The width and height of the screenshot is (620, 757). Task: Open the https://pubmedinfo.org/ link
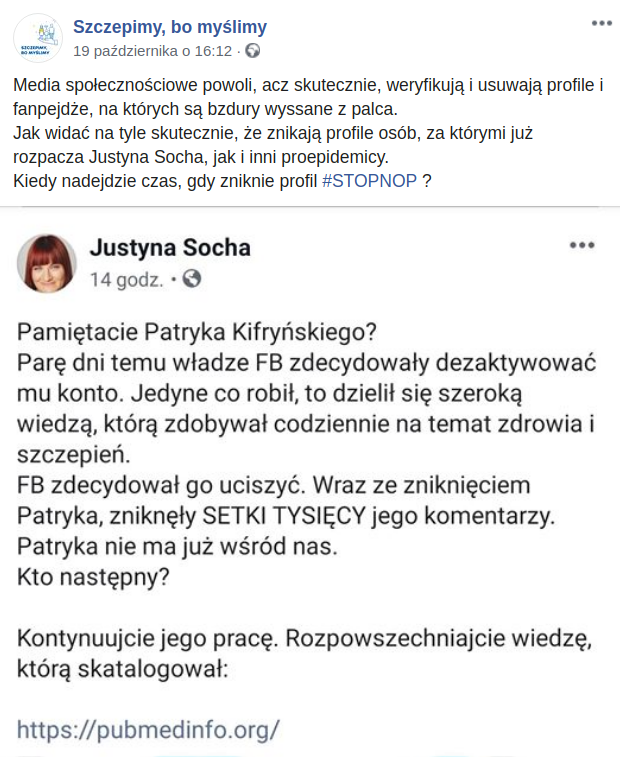[x=148, y=727]
